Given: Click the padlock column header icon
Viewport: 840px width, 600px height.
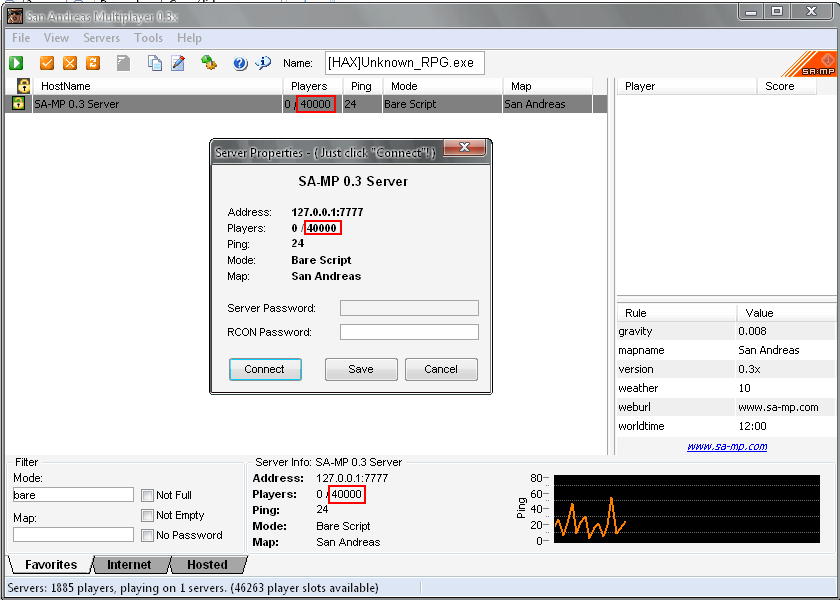Looking at the screenshot, I should click(23, 86).
